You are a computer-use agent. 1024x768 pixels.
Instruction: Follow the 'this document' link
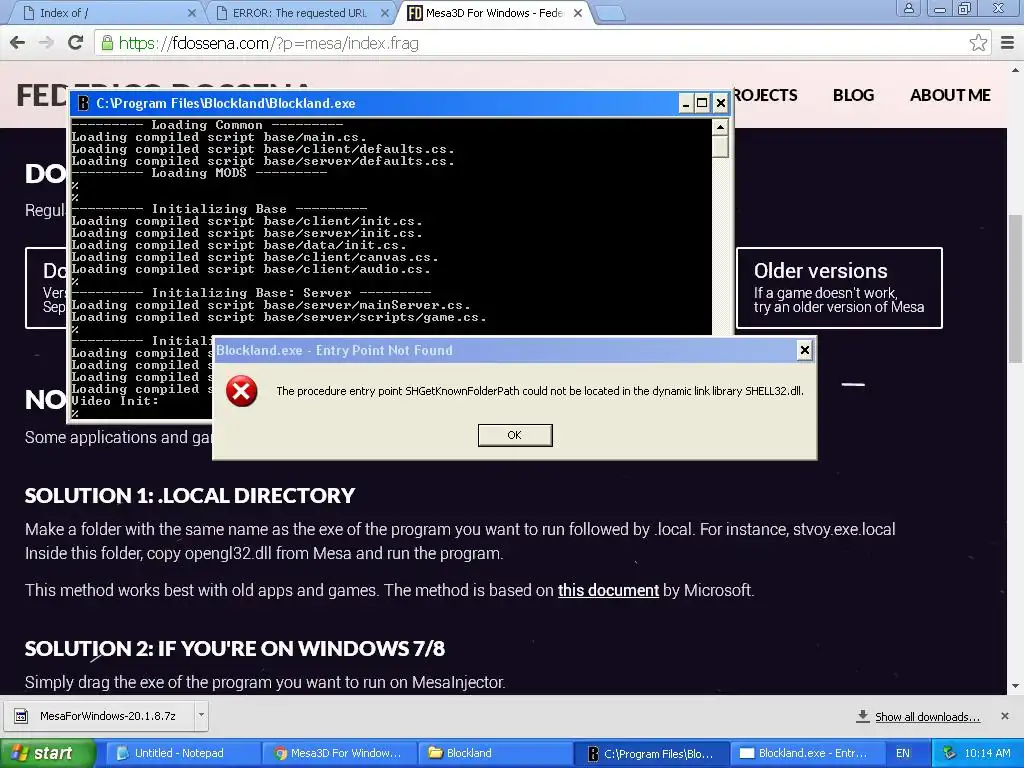click(x=608, y=590)
